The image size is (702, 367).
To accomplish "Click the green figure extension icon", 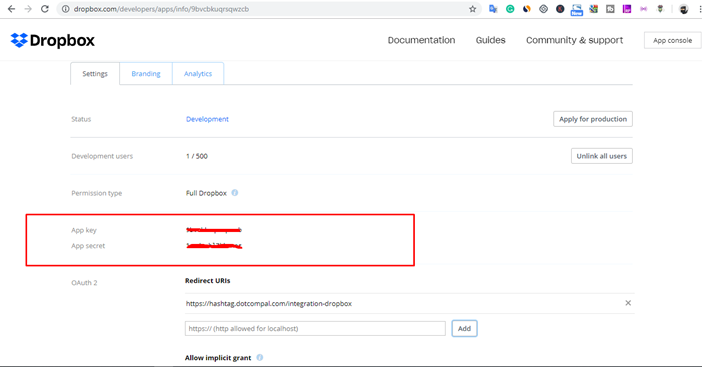I will 660,9.
